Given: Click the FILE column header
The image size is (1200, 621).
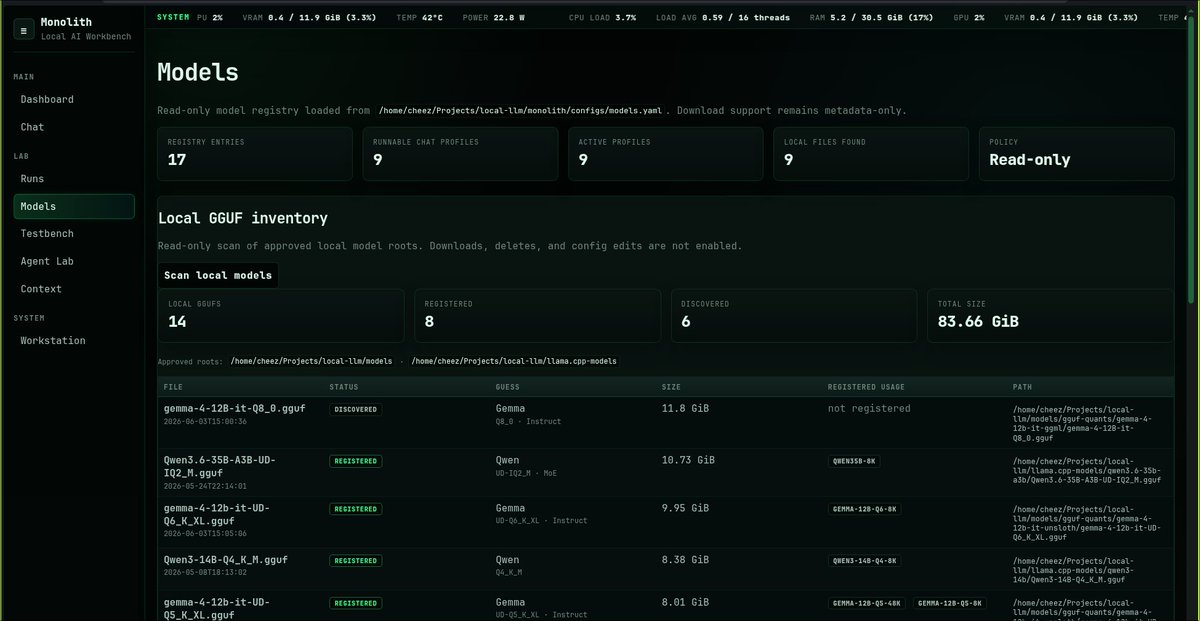Looking at the screenshot, I should [x=171, y=386].
